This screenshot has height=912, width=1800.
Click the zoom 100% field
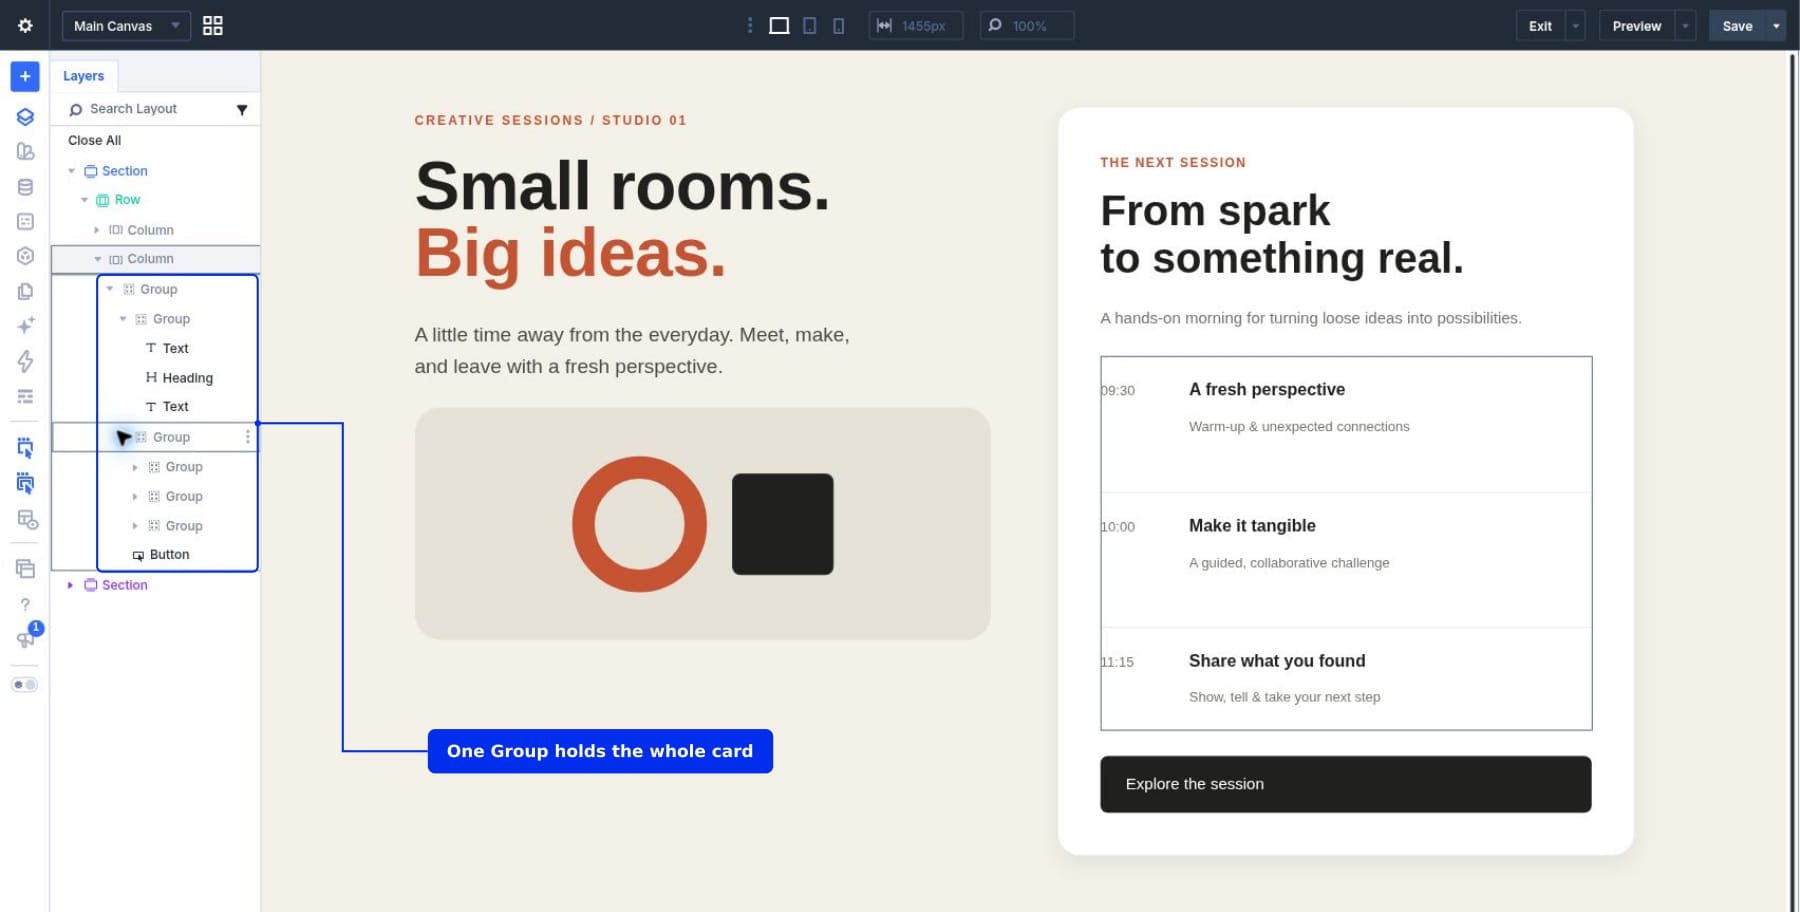1027,25
